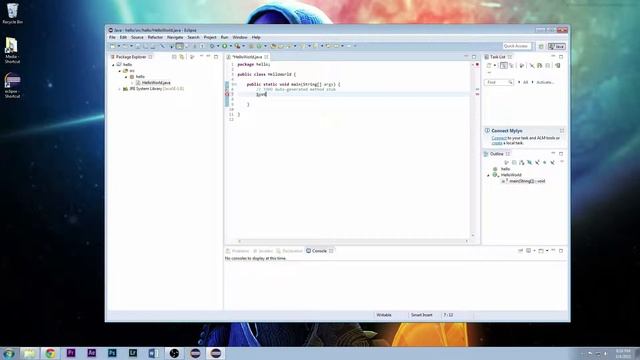Screen dimensions: 640x360
Task: Click the editor horizontal scrollbar
Action: click(x=353, y=241)
